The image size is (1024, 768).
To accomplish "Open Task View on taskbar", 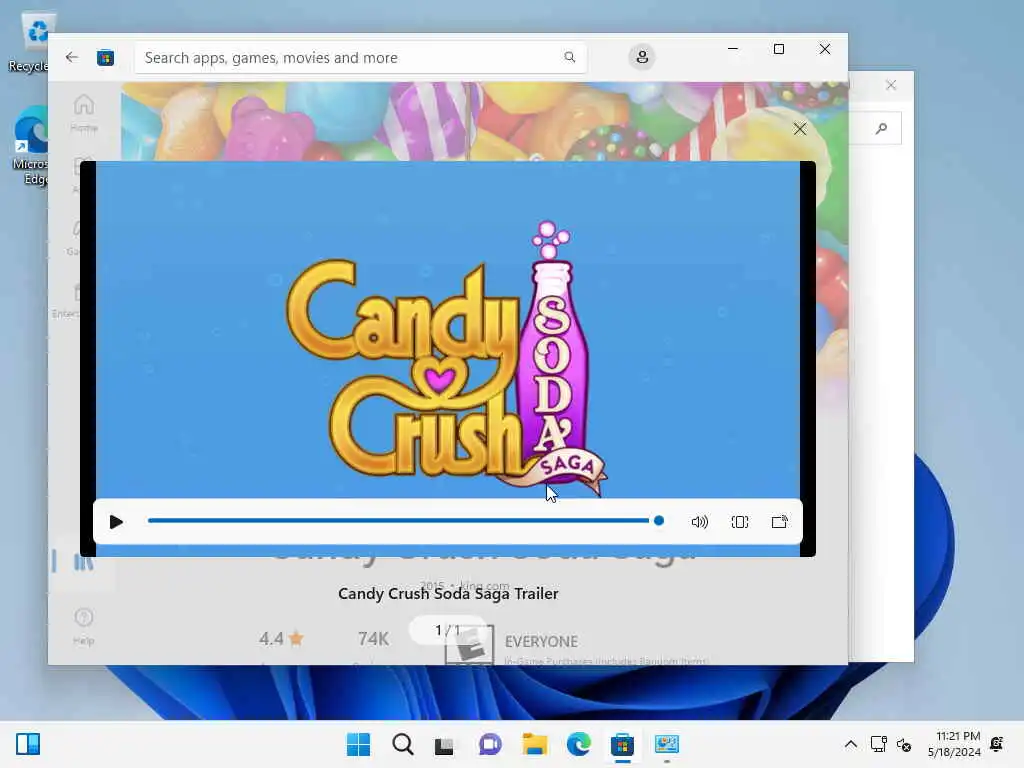I will pyautogui.click(x=444, y=745).
